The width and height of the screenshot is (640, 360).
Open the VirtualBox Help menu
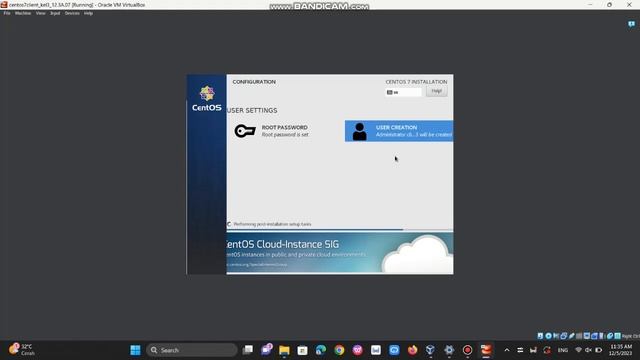click(89, 13)
